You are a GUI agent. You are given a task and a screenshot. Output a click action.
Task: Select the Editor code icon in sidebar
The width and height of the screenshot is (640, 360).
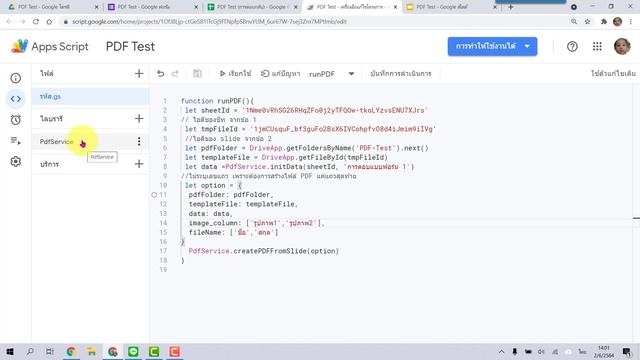tap(16, 99)
